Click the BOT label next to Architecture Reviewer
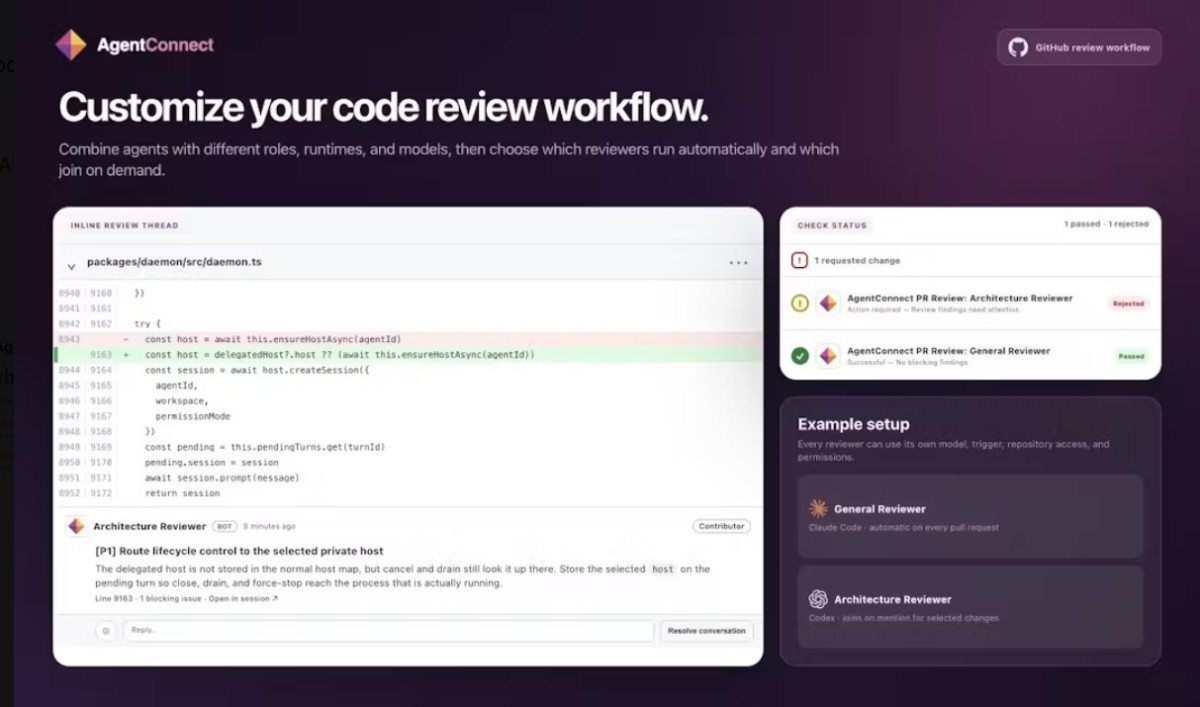Image resolution: width=1200 pixels, height=707 pixels. 223,526
